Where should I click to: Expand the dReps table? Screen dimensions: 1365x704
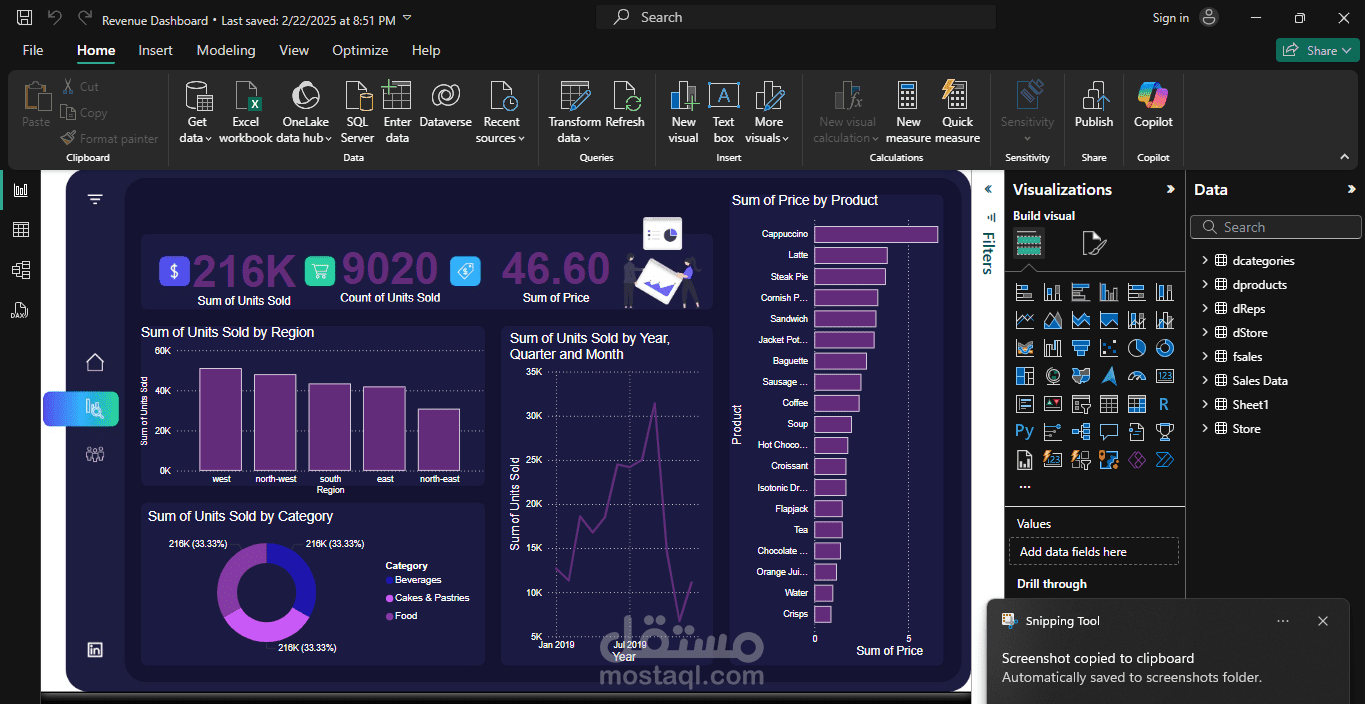tap(1205, 309)
